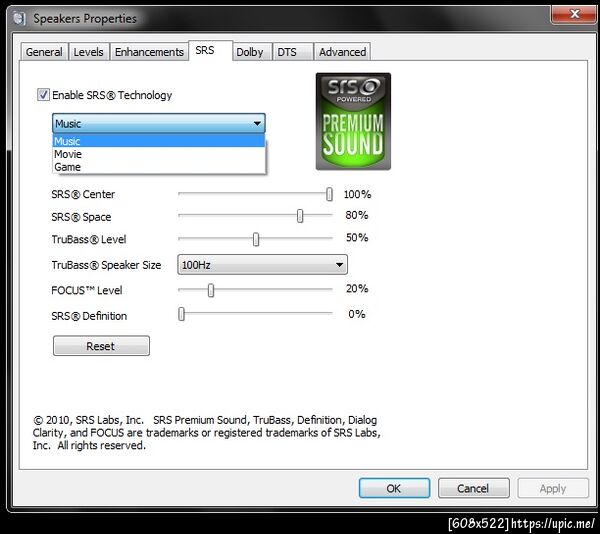The width and height of the screenshot is (600, 534).
Task: Click the 50% TruBass Level value
Action: [x=357, y=238]
